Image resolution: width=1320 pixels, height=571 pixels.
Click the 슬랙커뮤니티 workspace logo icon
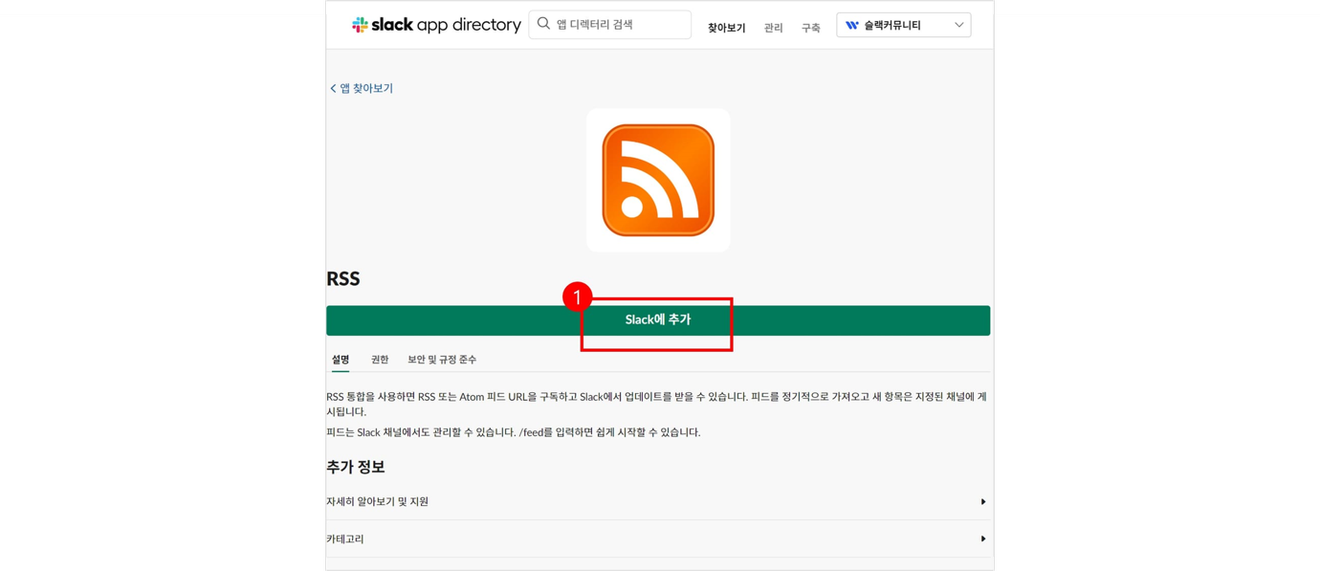point(852,25)
